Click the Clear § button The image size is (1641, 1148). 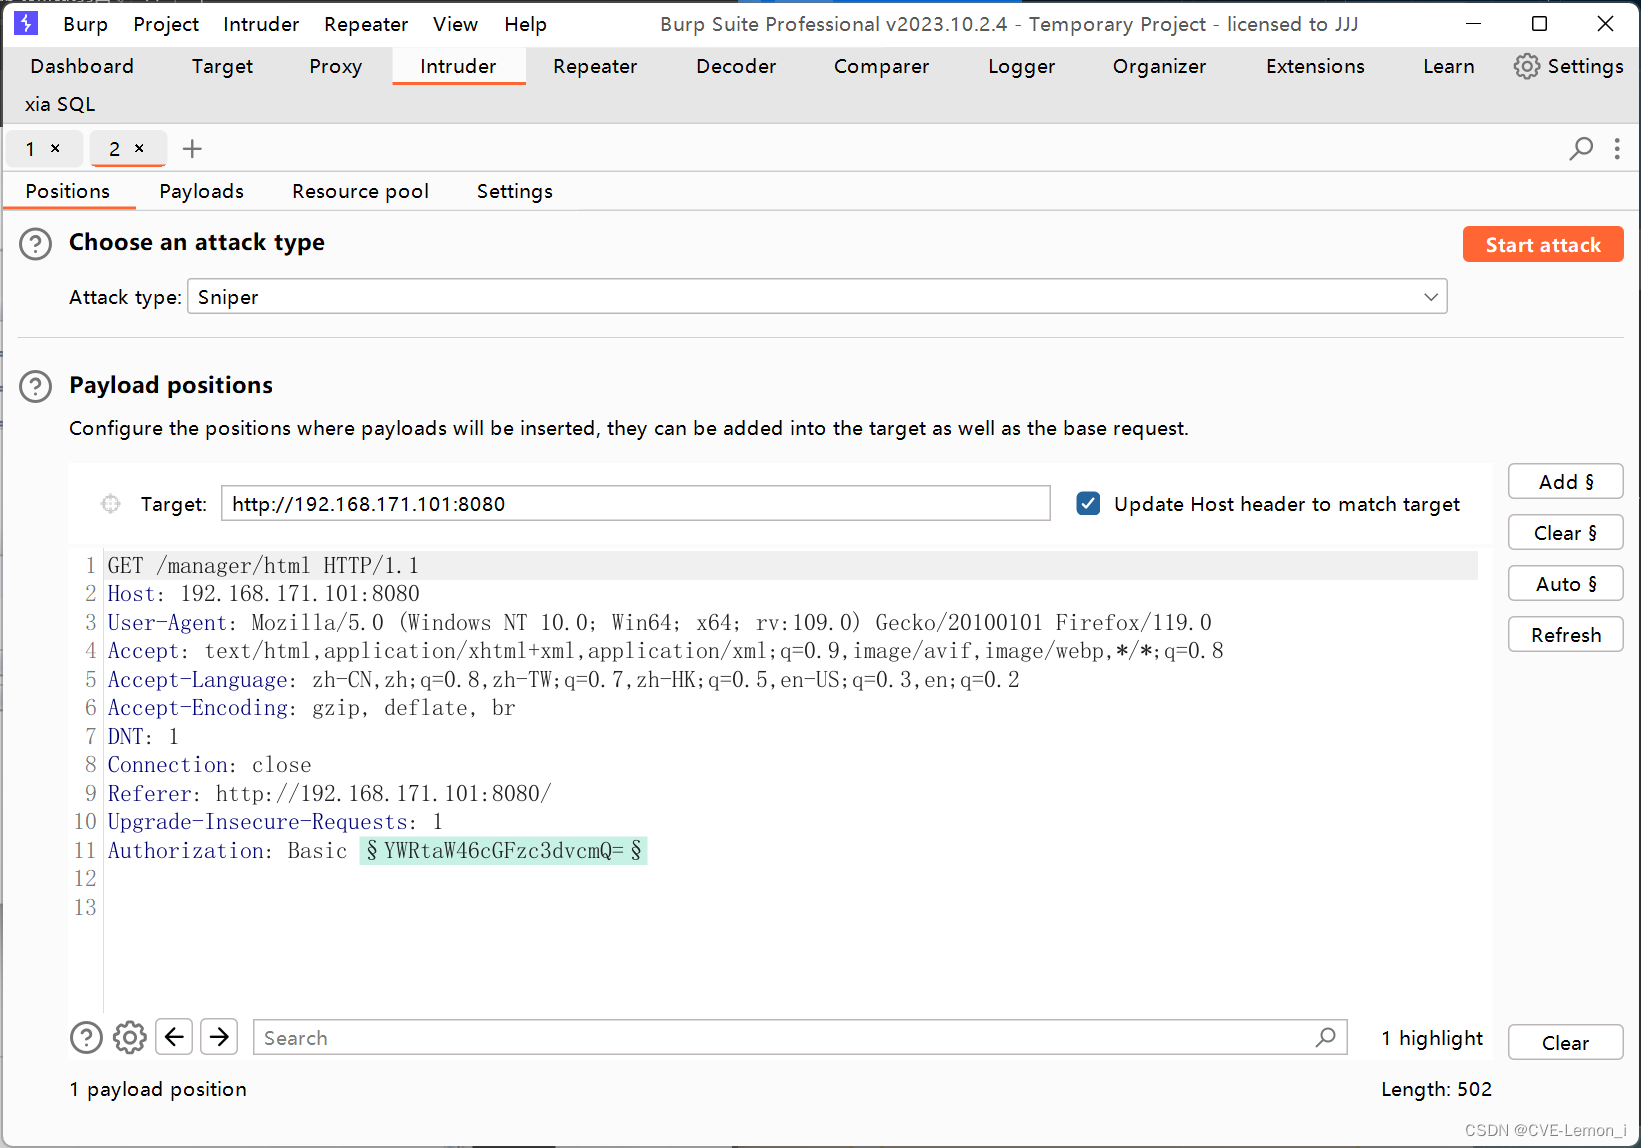pos(1565,533)
